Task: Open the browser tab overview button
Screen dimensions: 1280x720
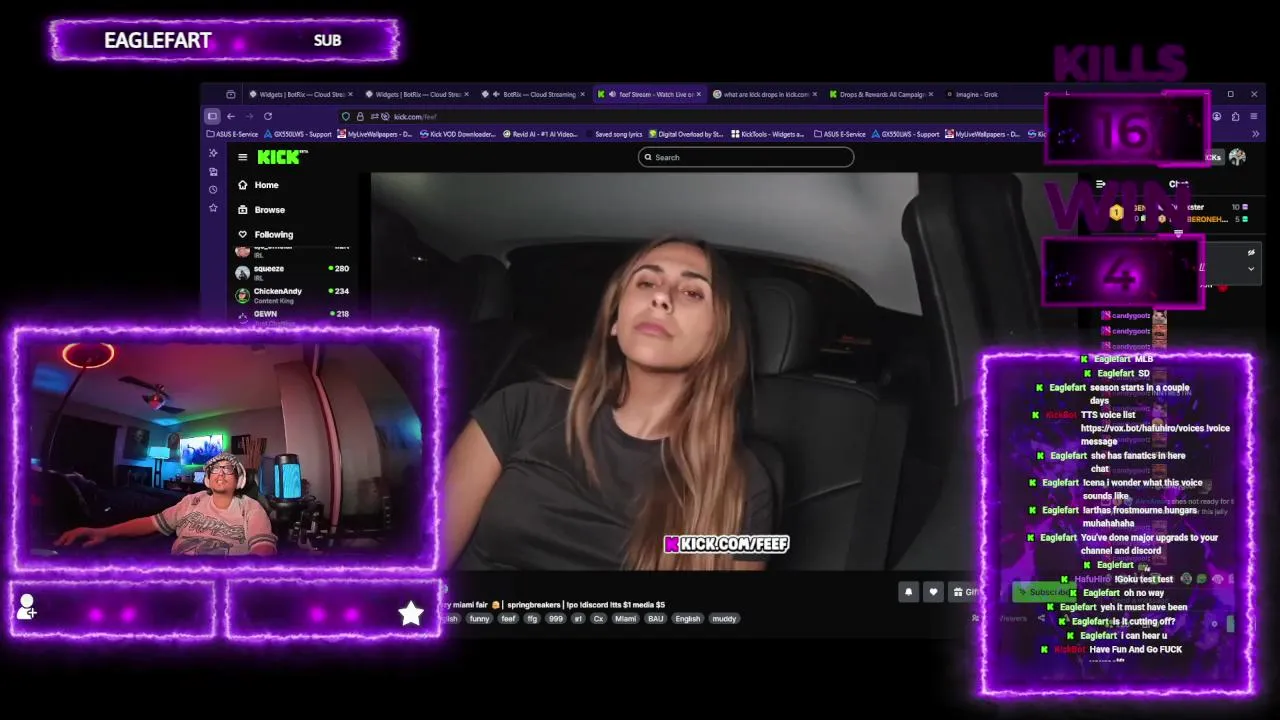Action: click(x=230, y=94)
